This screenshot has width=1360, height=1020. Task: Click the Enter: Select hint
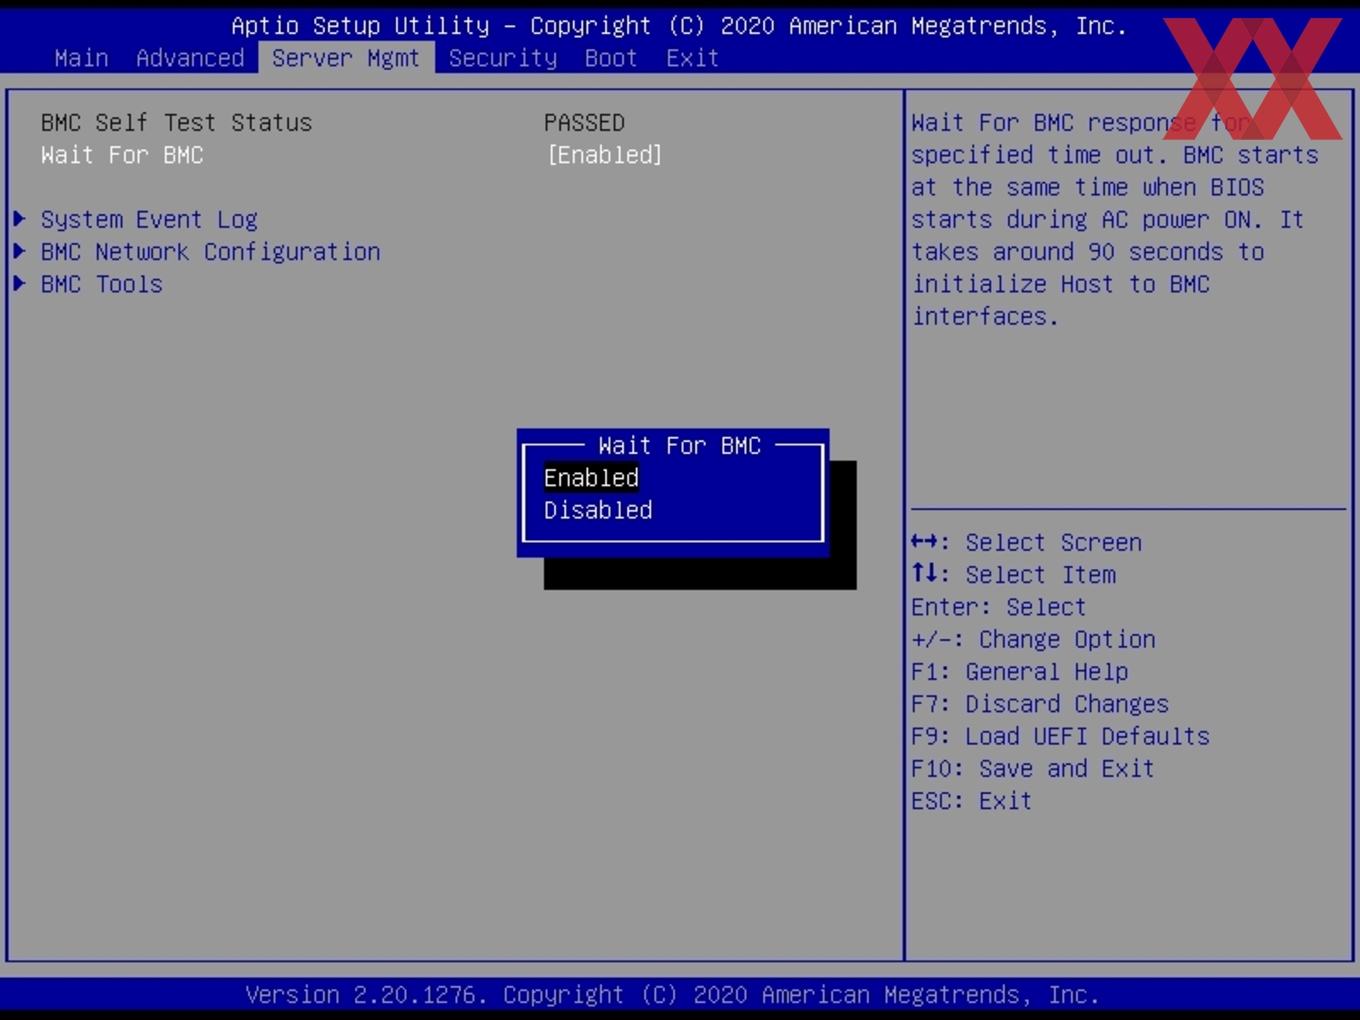[x=998, y=607]
